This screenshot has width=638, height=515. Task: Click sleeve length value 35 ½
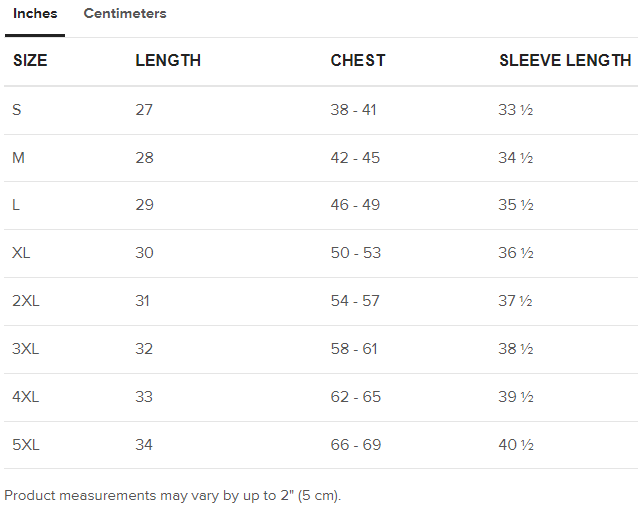[515, 205]
